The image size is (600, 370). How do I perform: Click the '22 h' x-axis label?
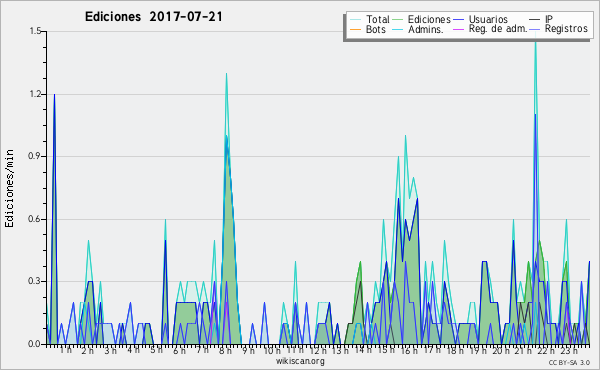tap(546, 350)
